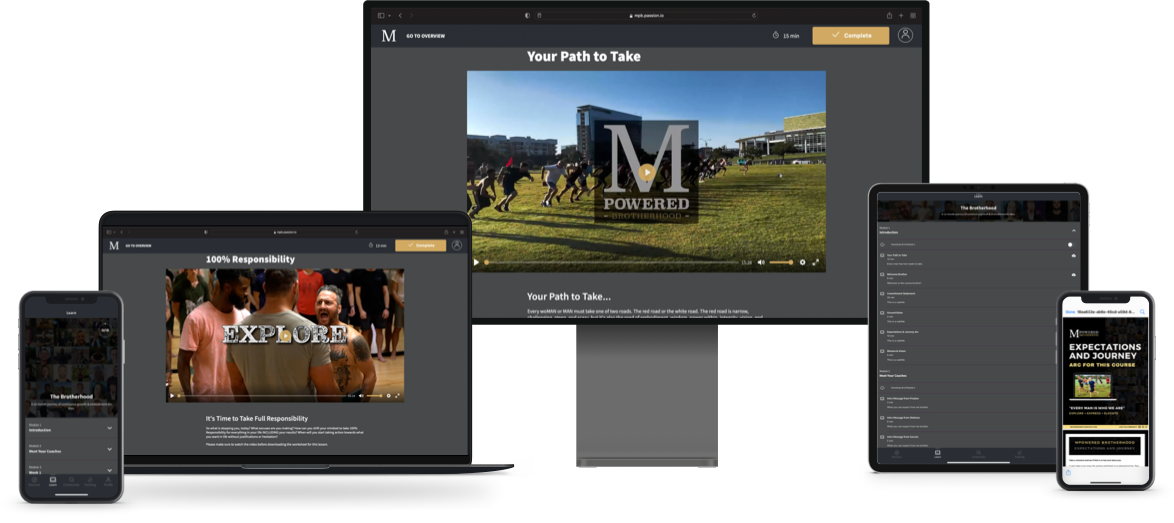Play the EXPLORE video on the laptop
Image resolution: width=1174 pixels, height=523 pixels.
point(285,336)
